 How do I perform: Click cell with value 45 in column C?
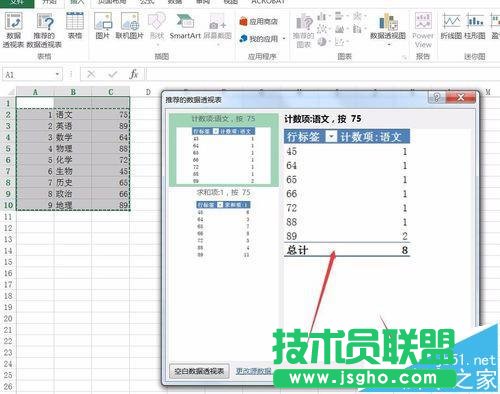click(x=111, y=171)
